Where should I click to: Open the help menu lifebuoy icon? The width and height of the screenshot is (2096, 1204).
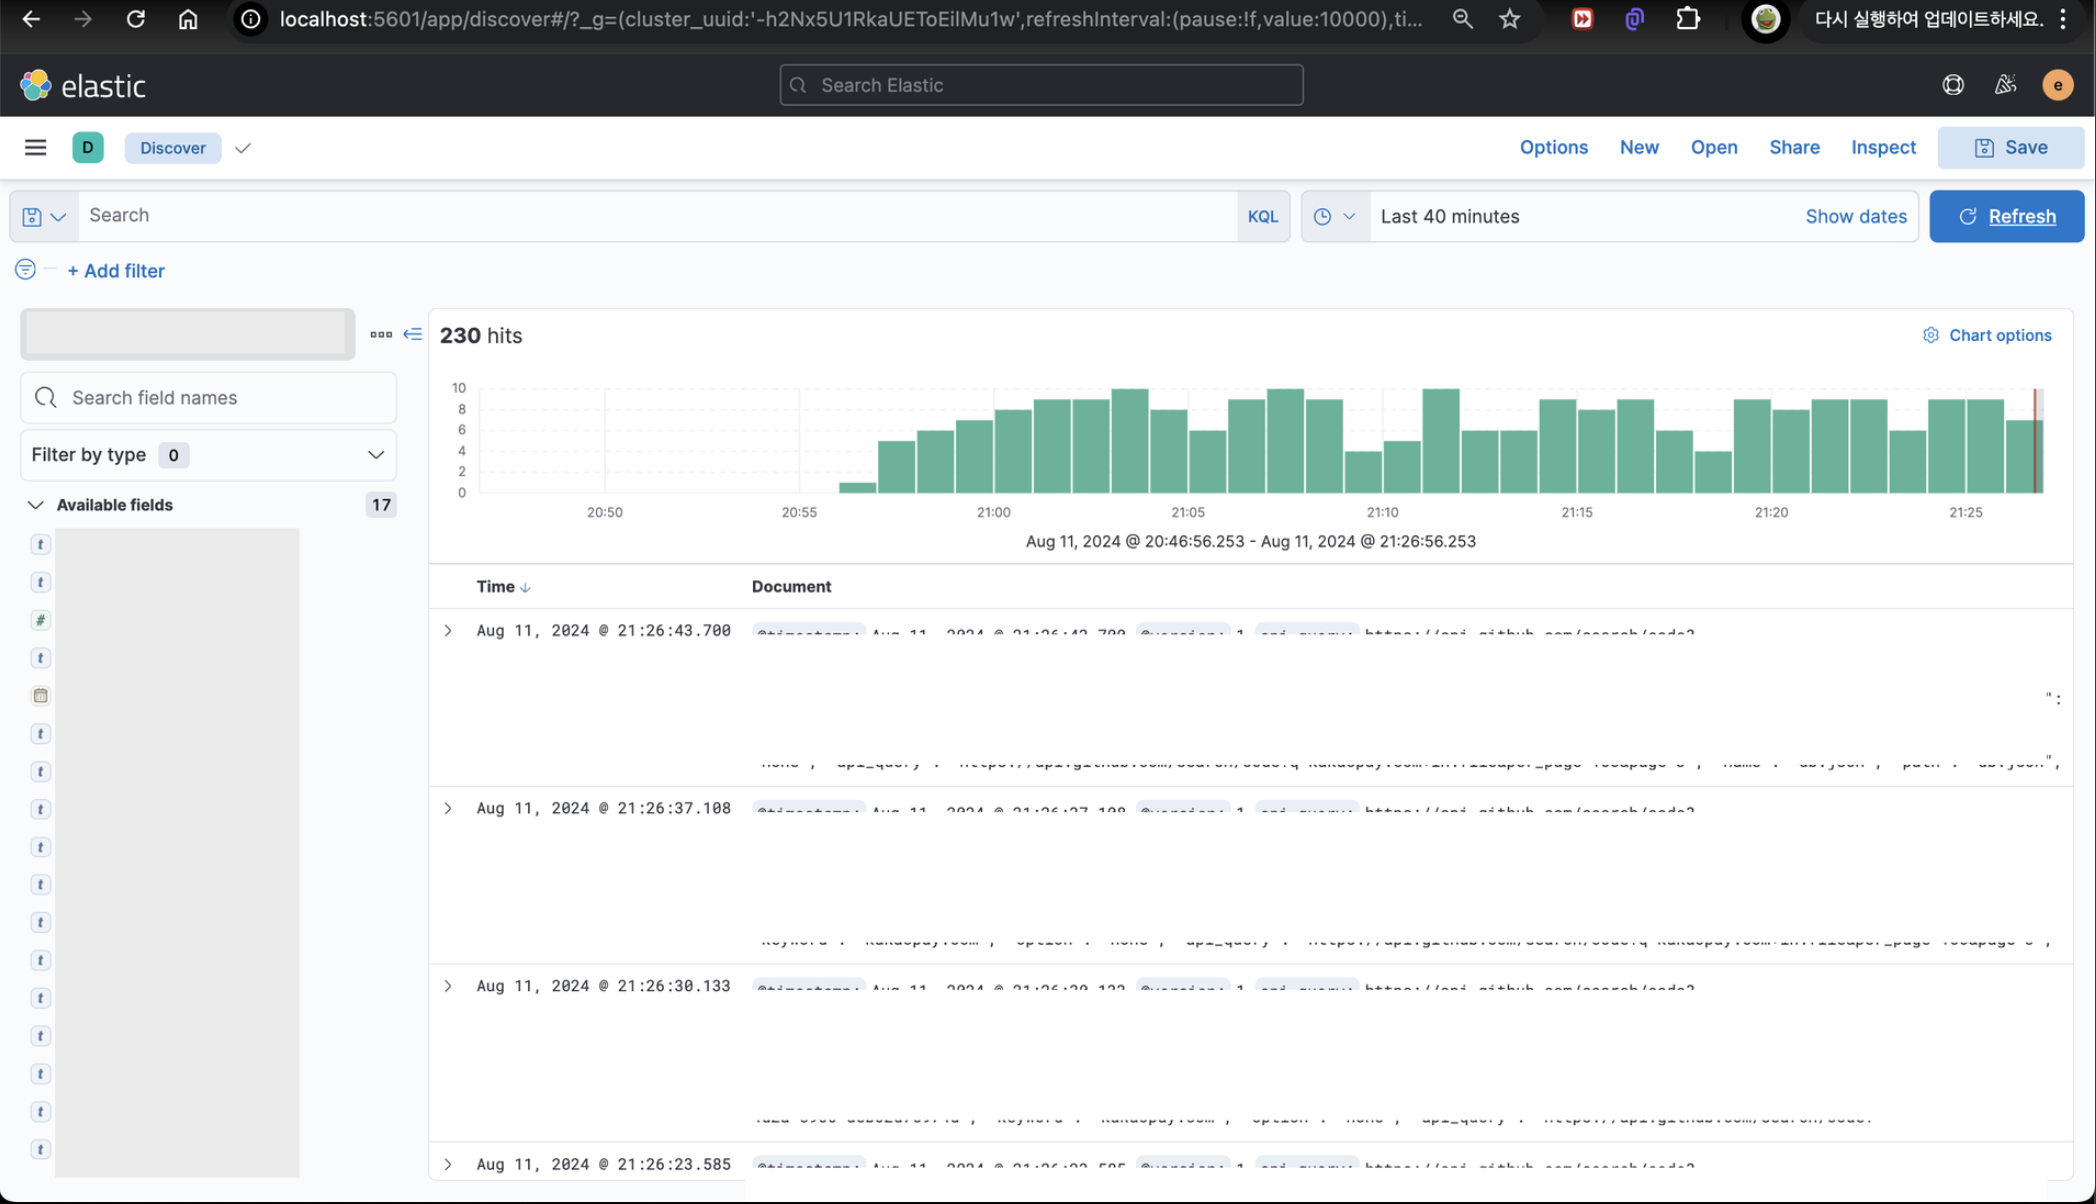tap(1952, 85)
